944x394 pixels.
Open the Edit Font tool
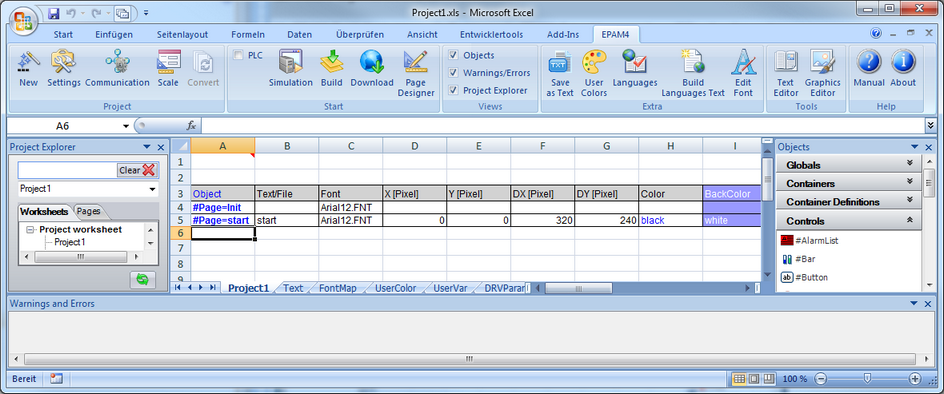pos(743,62)
